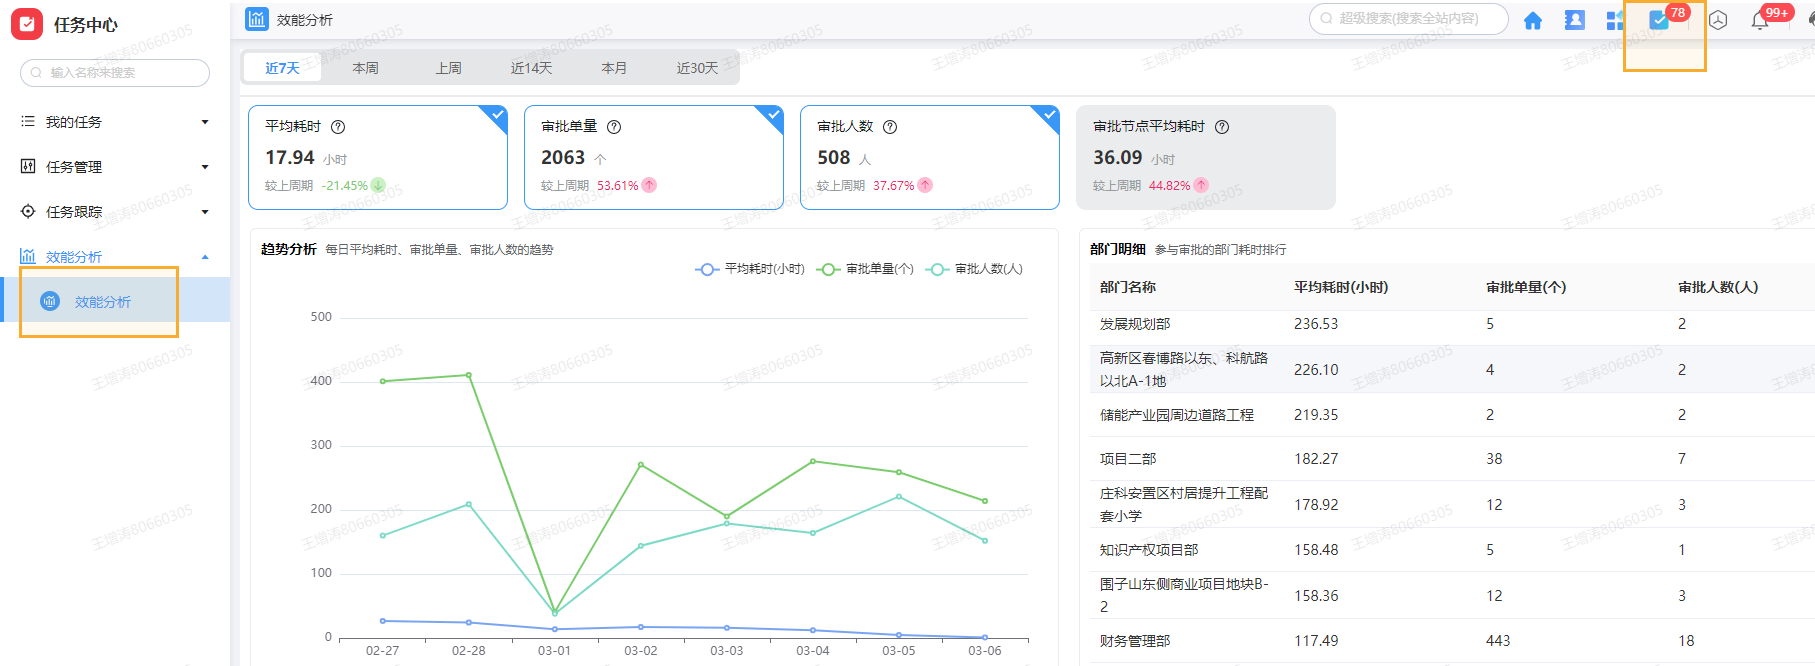This screenshot has height=666, width=1815.
Task: Select the 本月 time range tab
Action: [x=614, y=68]
